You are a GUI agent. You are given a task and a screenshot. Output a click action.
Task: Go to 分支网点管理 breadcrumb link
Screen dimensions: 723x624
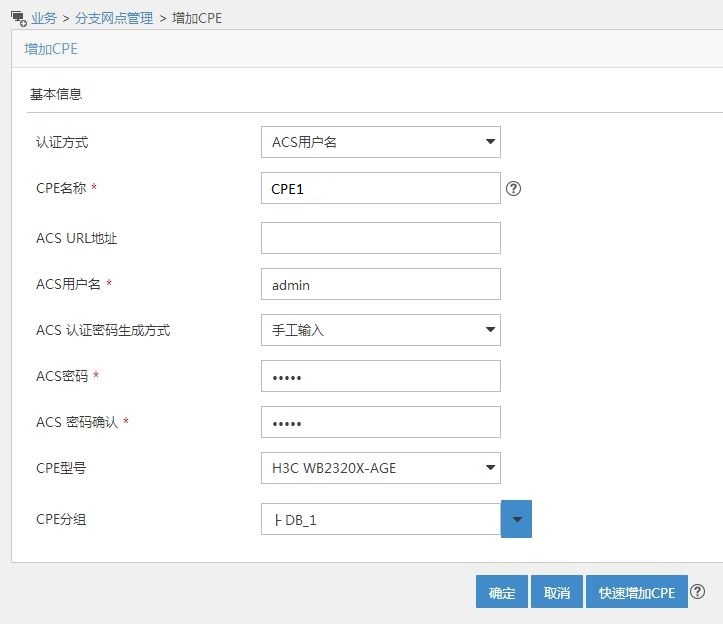coord(114,18)
